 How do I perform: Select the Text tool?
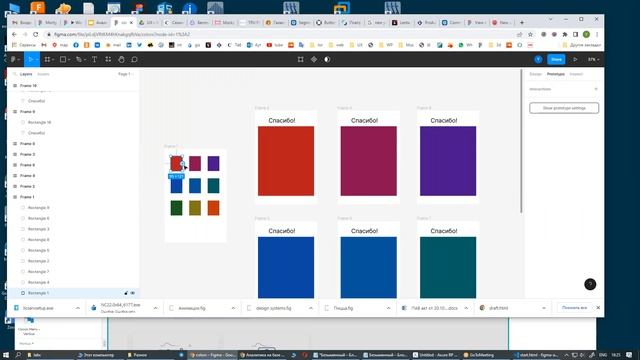[94, 60]
